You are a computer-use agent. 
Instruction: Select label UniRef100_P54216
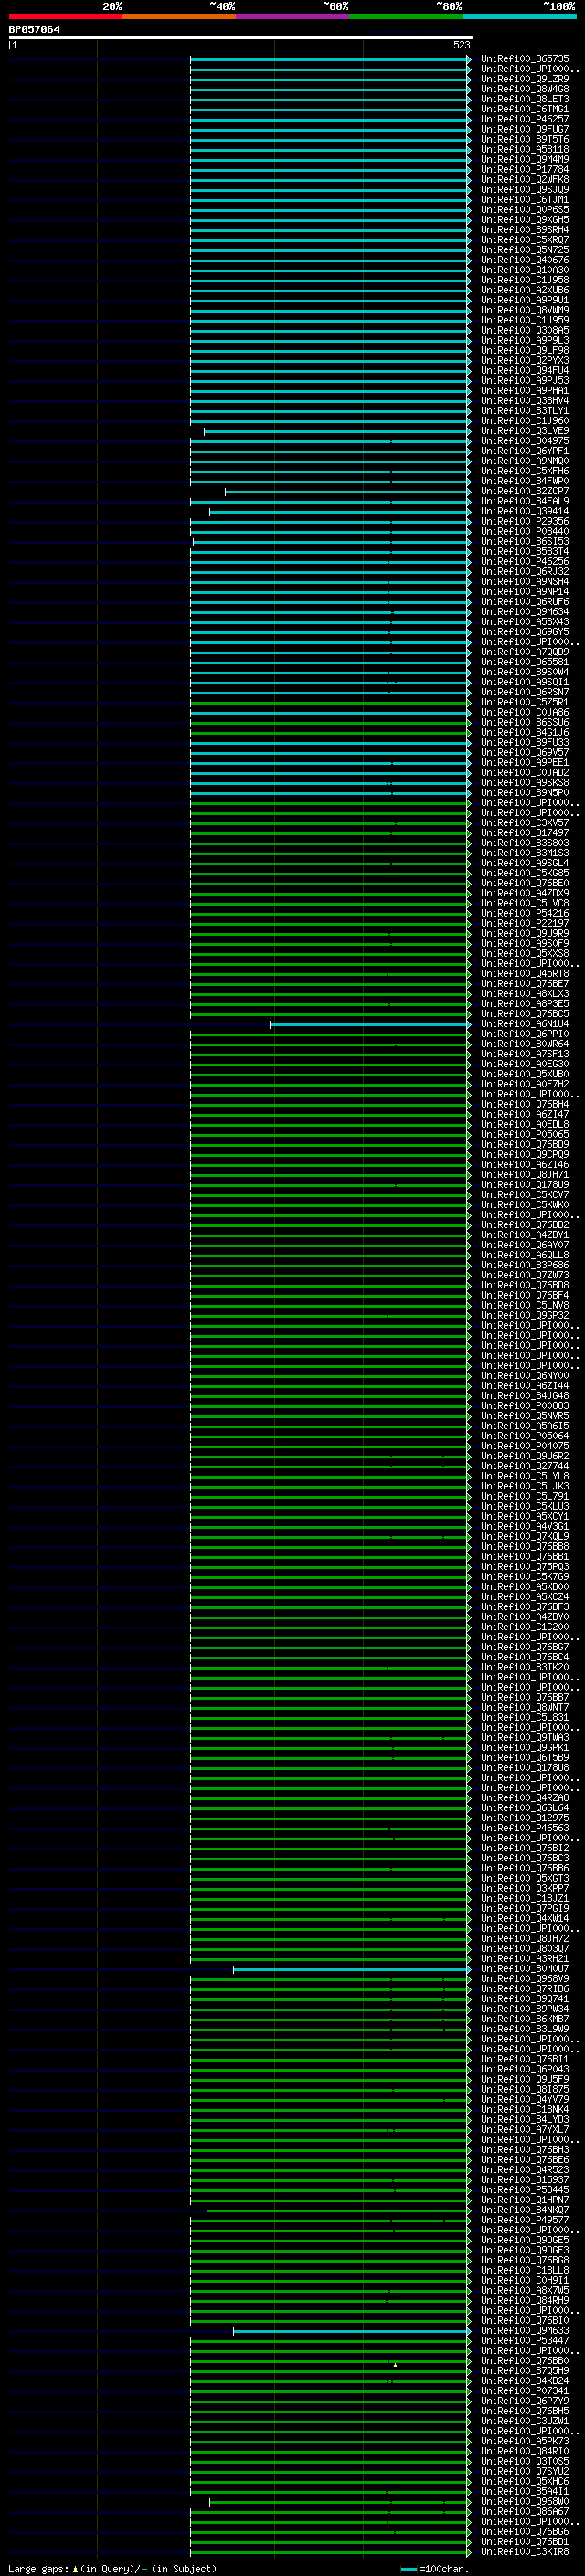[525, 913]
